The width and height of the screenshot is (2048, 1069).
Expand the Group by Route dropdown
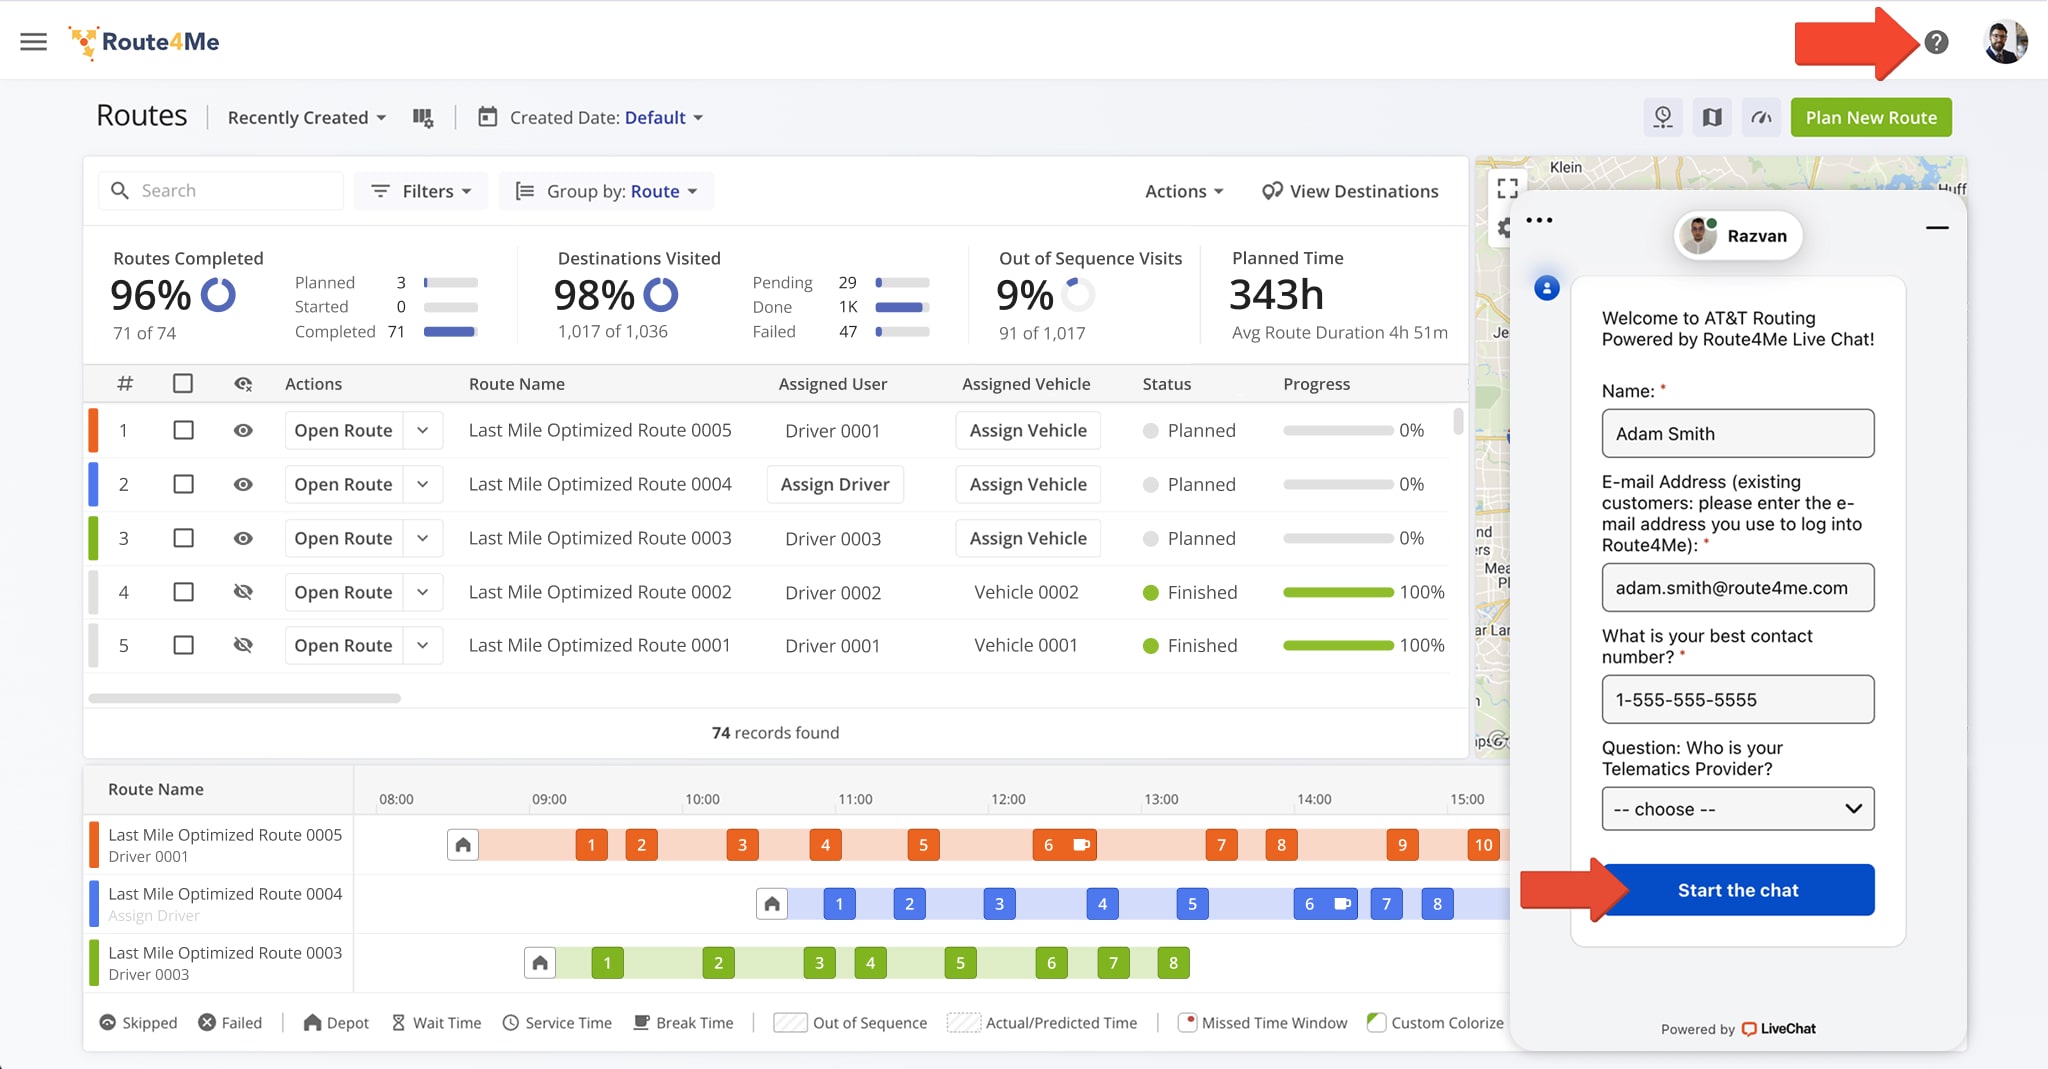(606, 191)
